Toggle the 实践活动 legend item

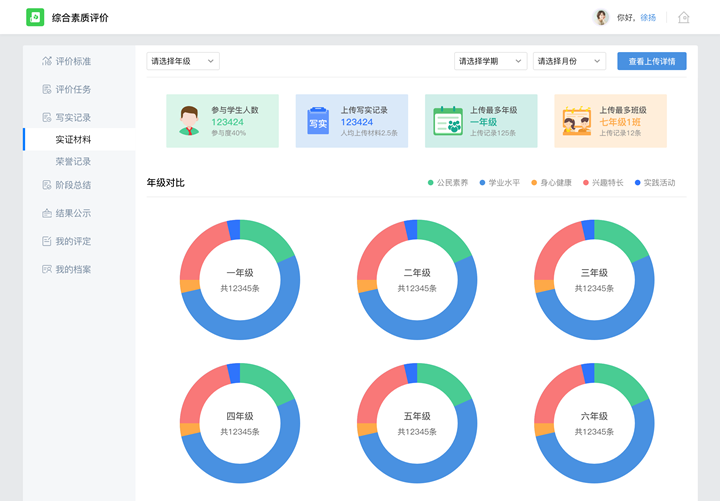[x=655, y=183]
